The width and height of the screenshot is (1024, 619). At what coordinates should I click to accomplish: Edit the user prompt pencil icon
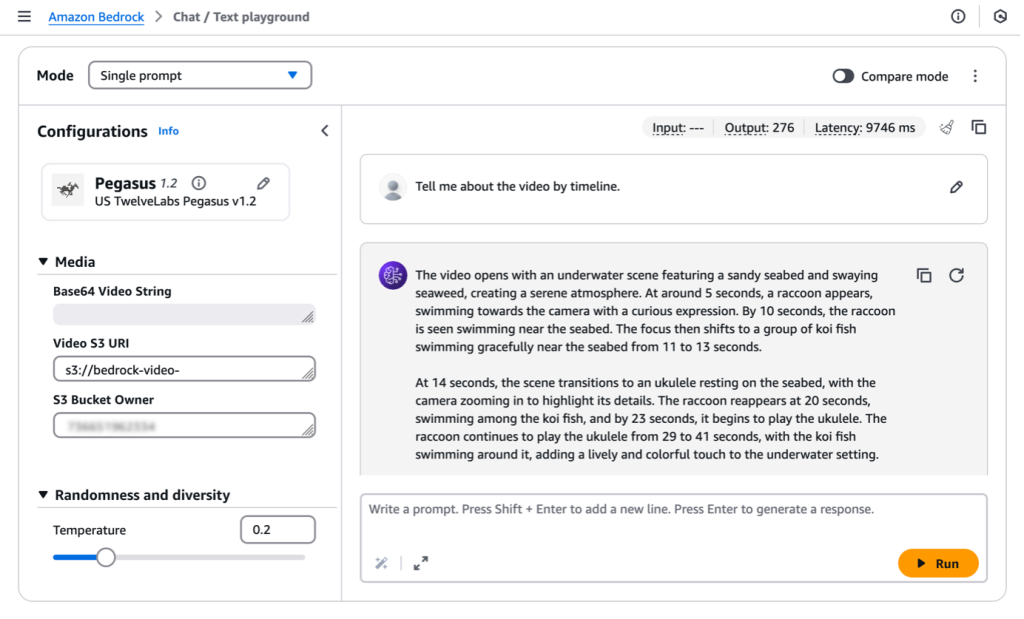[x=956, y=187]
